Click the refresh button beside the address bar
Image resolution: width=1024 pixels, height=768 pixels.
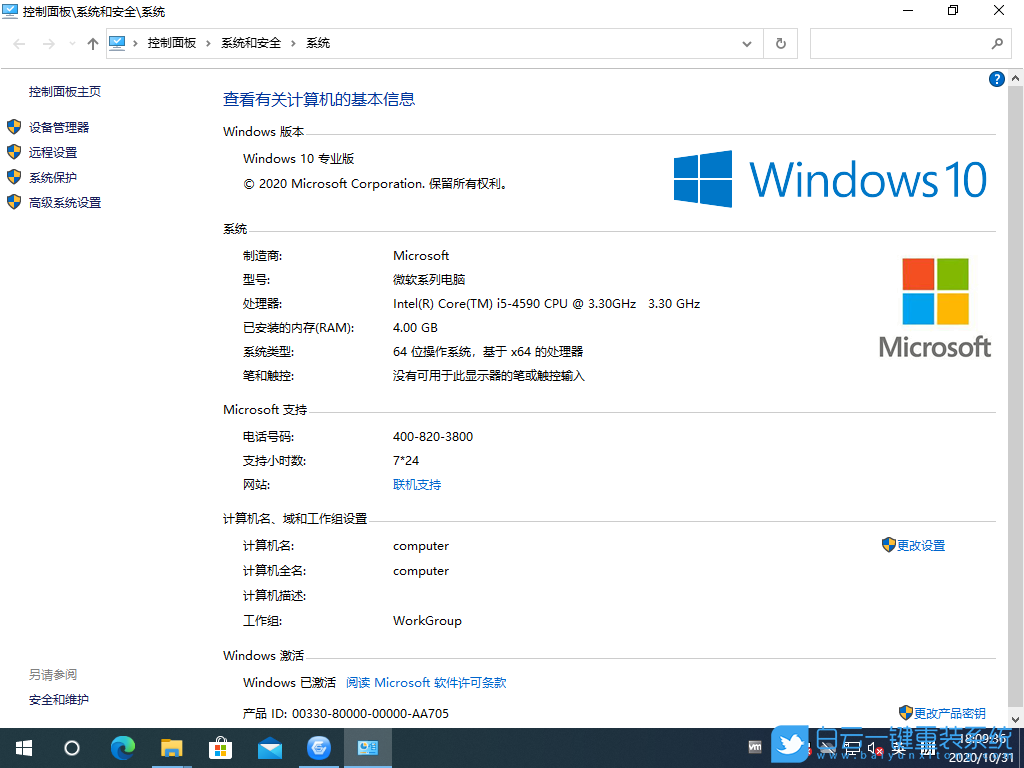point(779,43)
